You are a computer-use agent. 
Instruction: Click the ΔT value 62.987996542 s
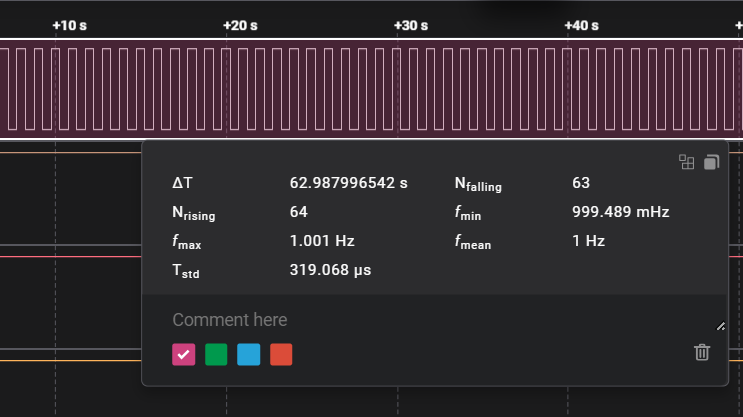coord(348,183)
